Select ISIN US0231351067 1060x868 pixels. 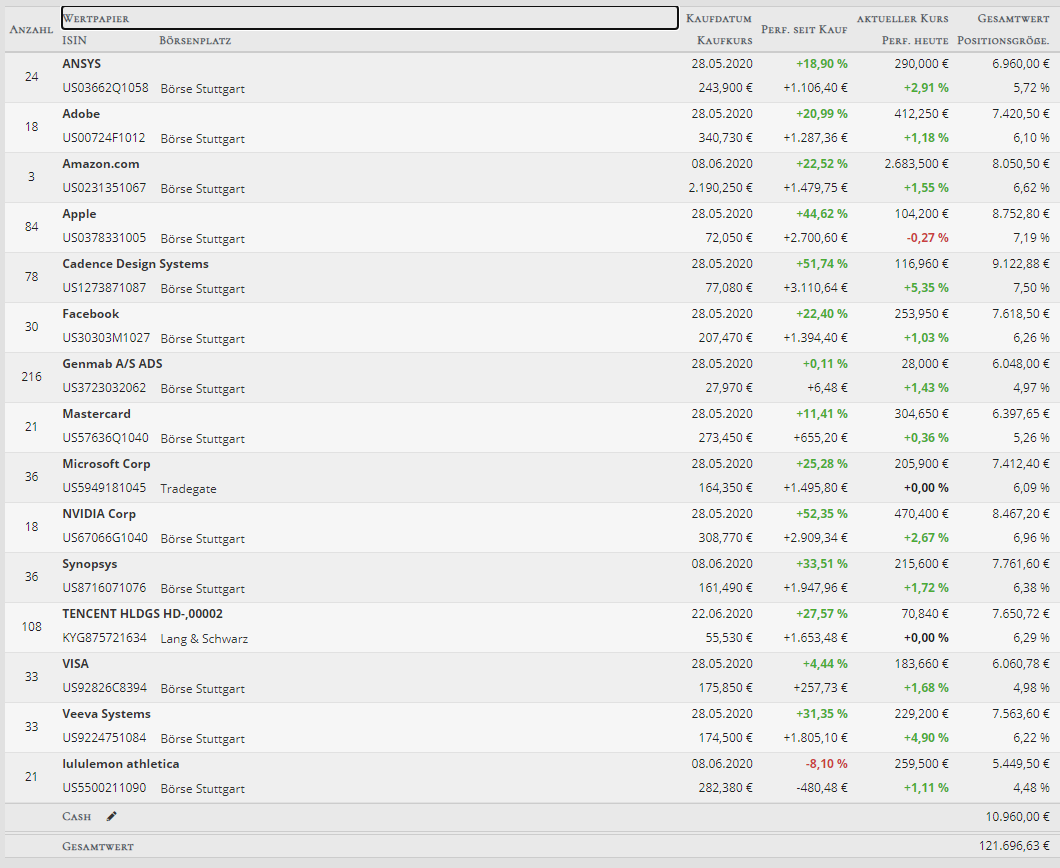104,187
